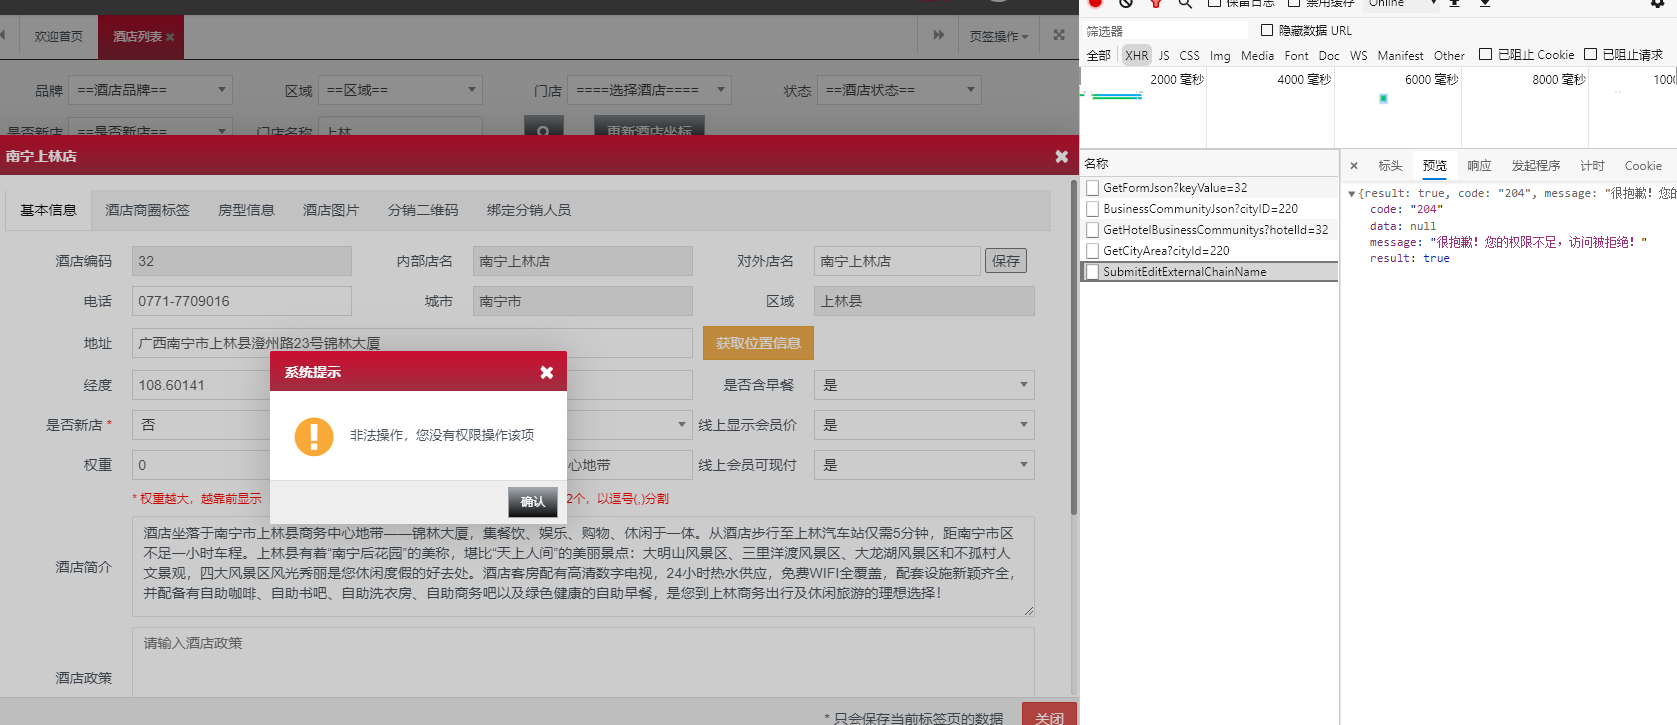
Task: Open the Cookie details tab
Action: 1643,166
